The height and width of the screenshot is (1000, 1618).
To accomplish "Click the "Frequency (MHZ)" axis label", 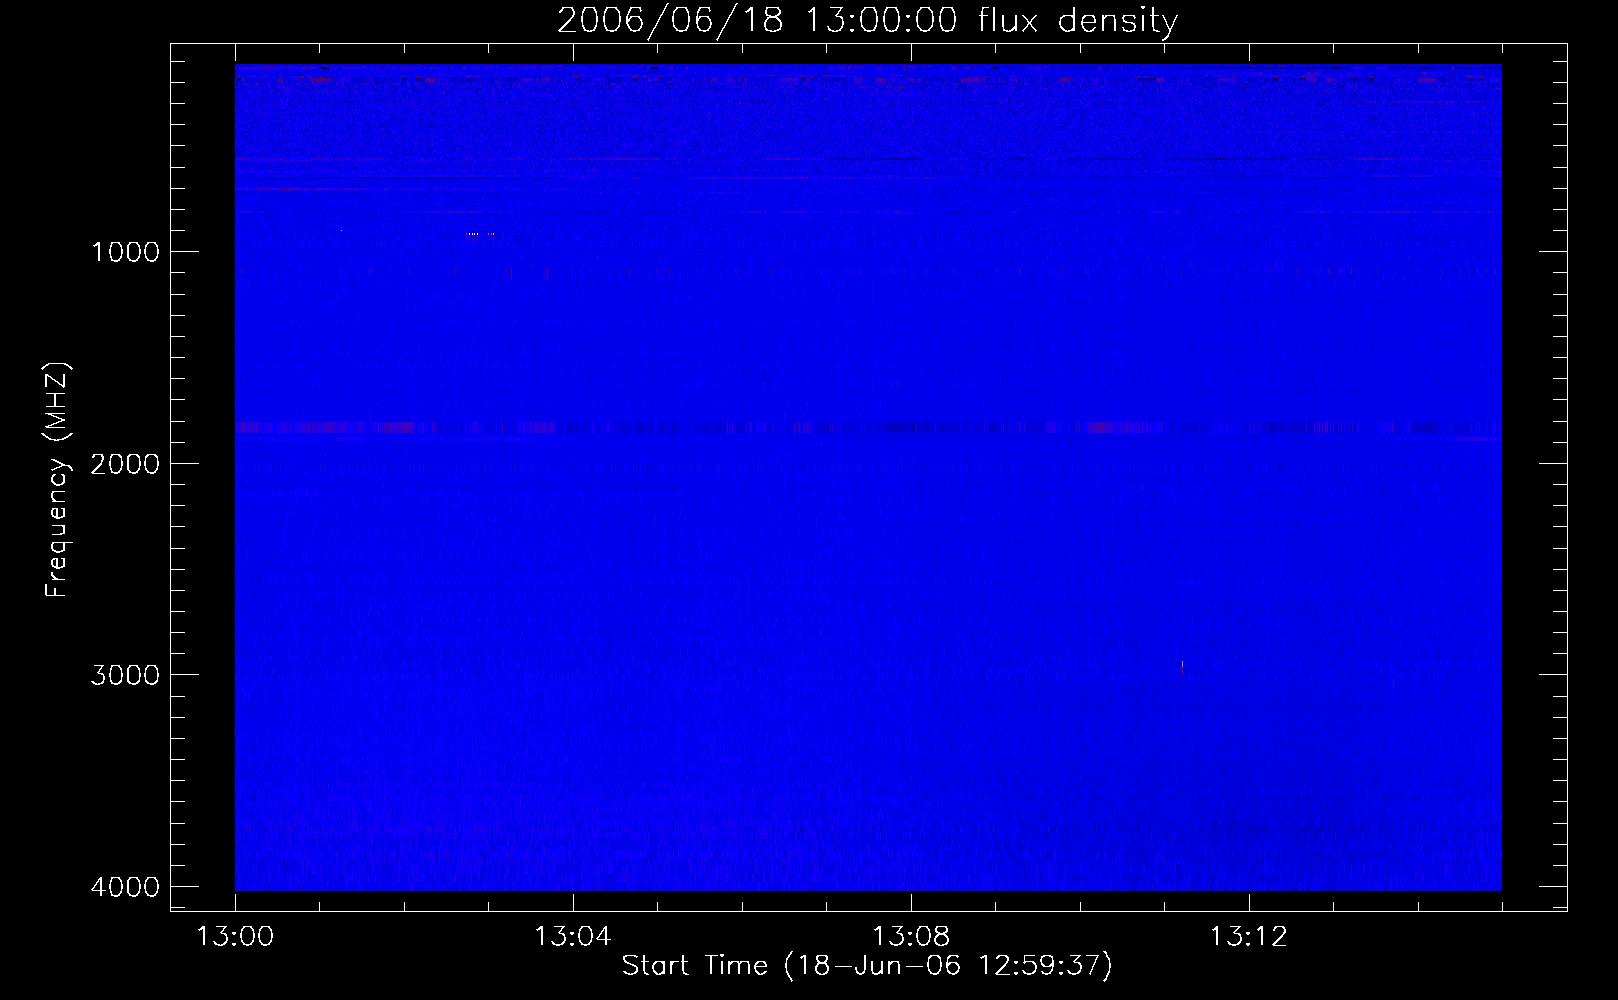I will pos(57,479).
